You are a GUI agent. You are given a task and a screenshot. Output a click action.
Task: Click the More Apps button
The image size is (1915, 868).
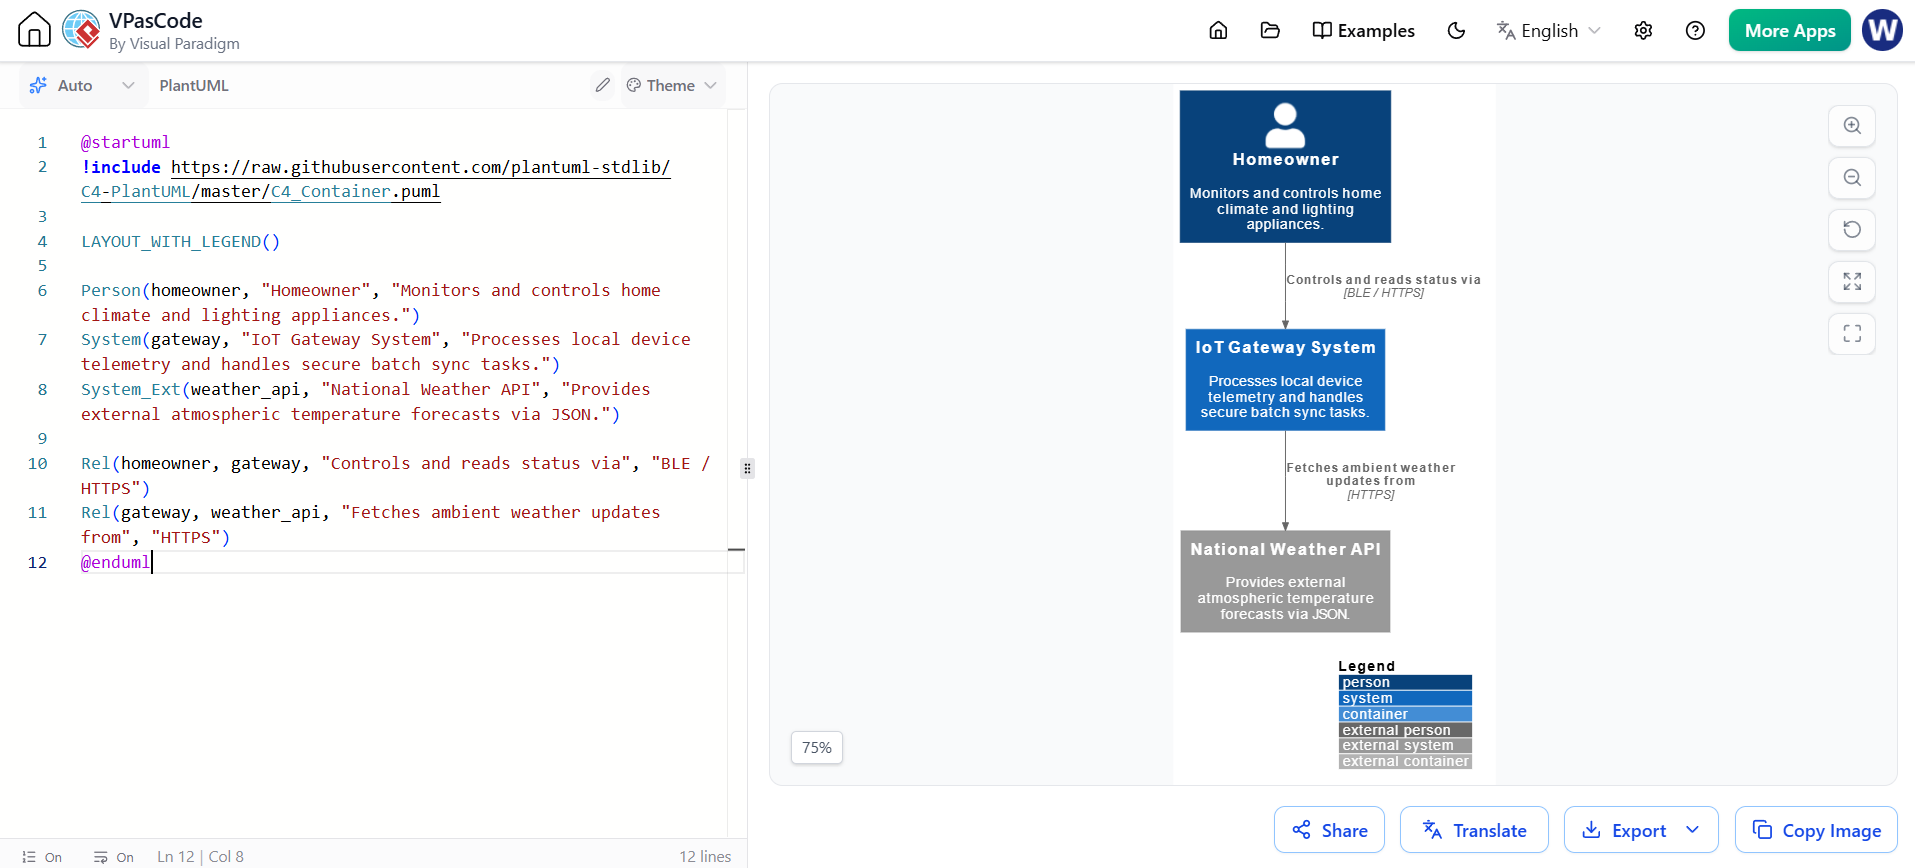1789,30
